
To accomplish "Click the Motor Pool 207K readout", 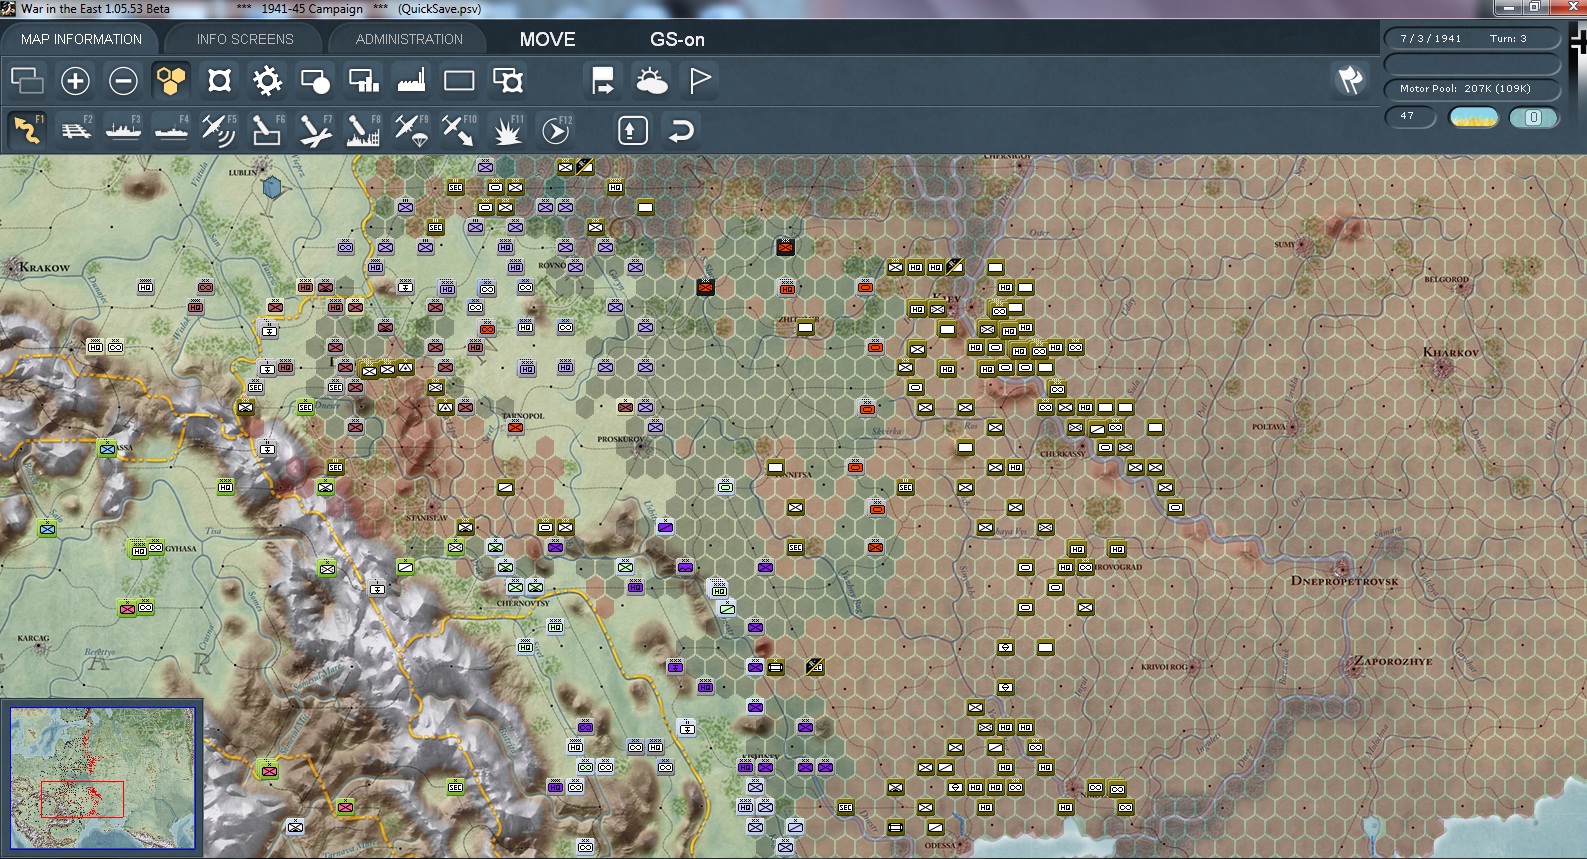I will [1471, 89].
